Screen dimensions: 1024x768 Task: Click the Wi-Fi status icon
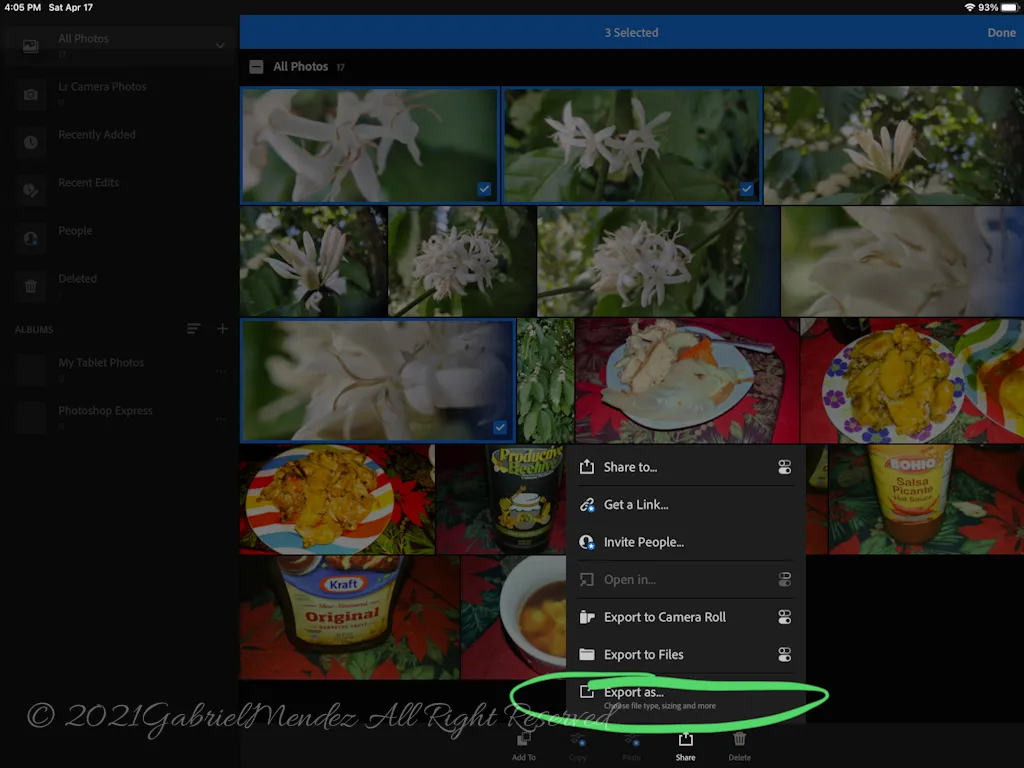point(970,7)
